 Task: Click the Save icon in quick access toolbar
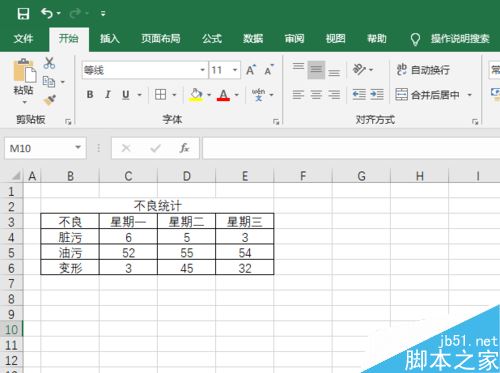pyautogui.click(x=23, y=14)
